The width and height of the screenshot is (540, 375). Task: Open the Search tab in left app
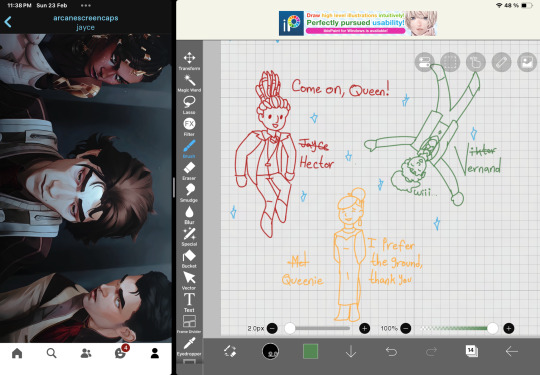click(x=51, y=353)
